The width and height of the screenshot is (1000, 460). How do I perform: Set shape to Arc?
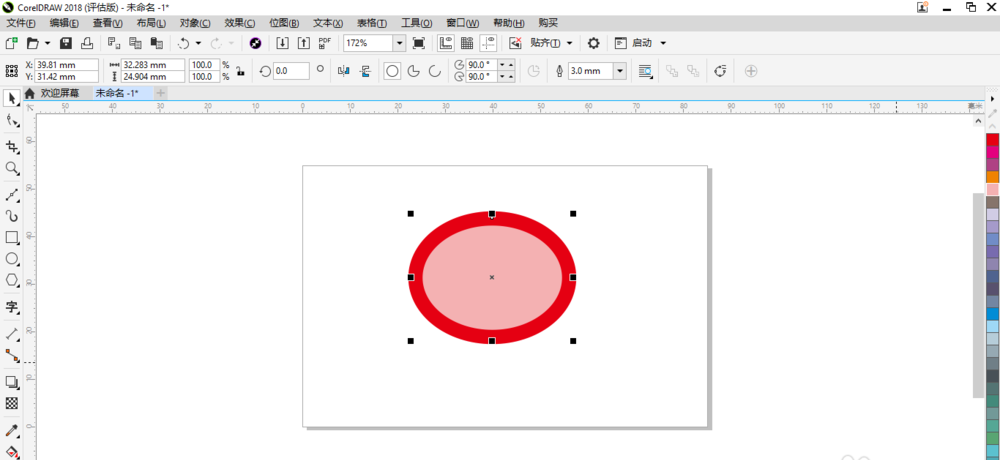pyautogui.click(x=435, y=71)
